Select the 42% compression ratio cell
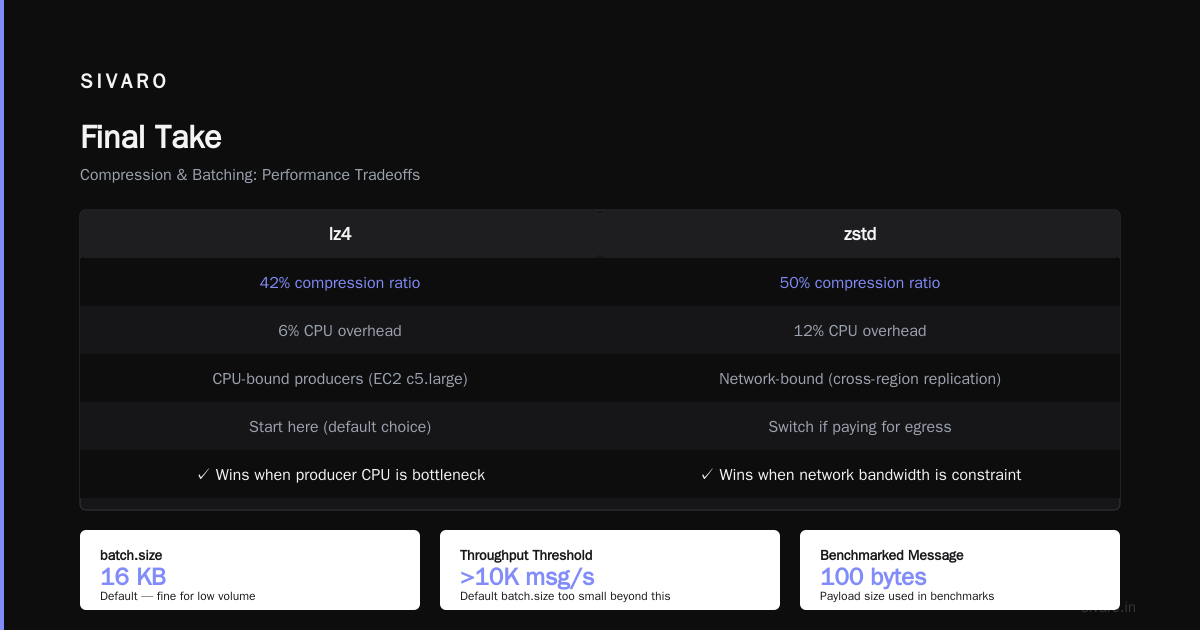 (340, 283)
